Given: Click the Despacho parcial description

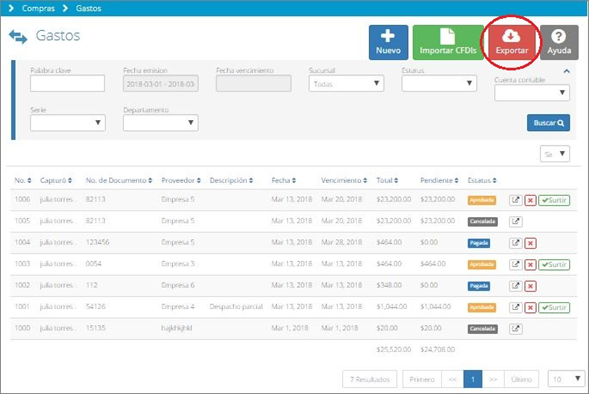Looking at the screenshot, I should coord(236,306).
